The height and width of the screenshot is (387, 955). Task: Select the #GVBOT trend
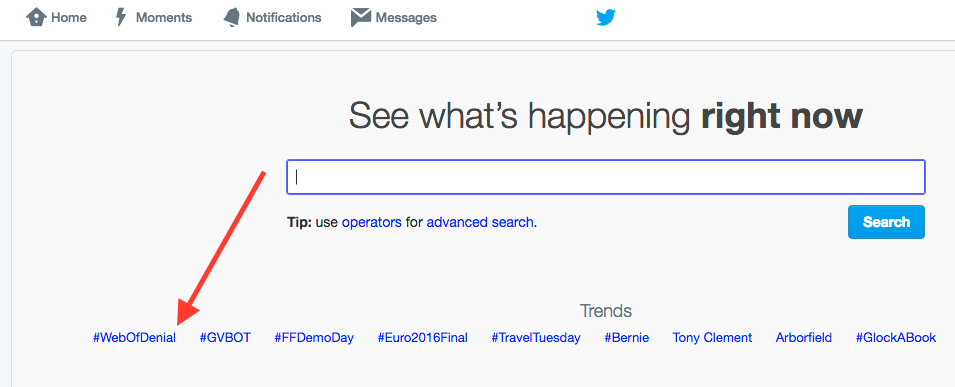click(x=225, y=338)
